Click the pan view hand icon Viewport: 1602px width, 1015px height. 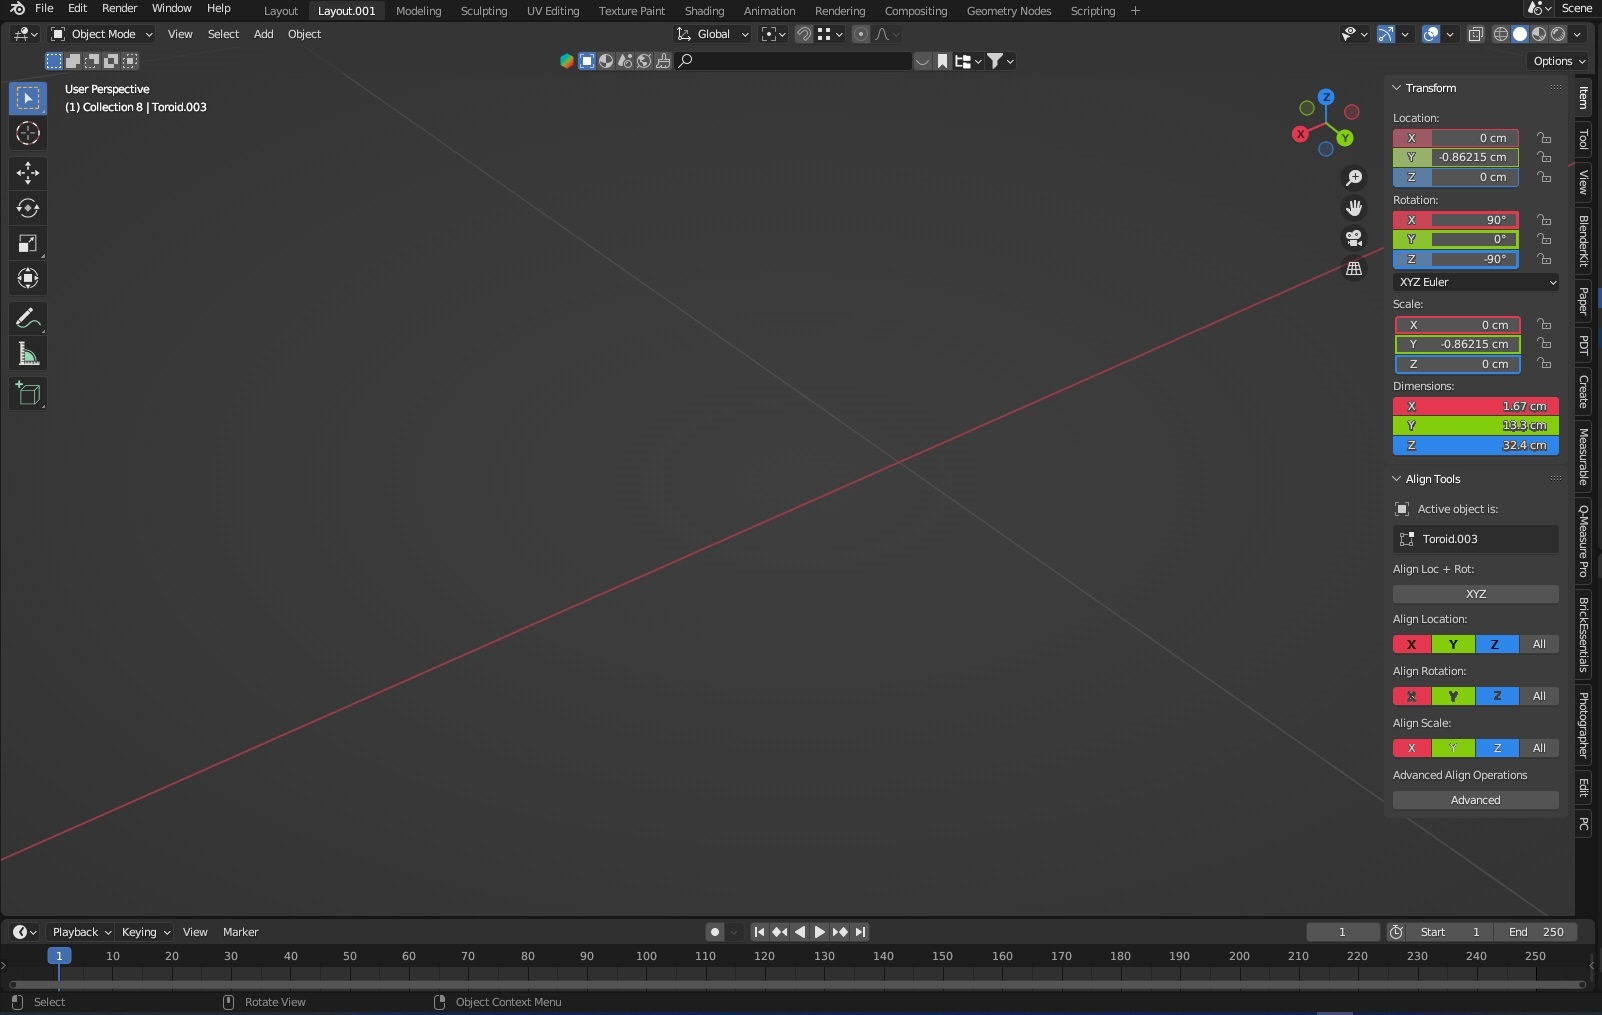[x=1354, y=208]
